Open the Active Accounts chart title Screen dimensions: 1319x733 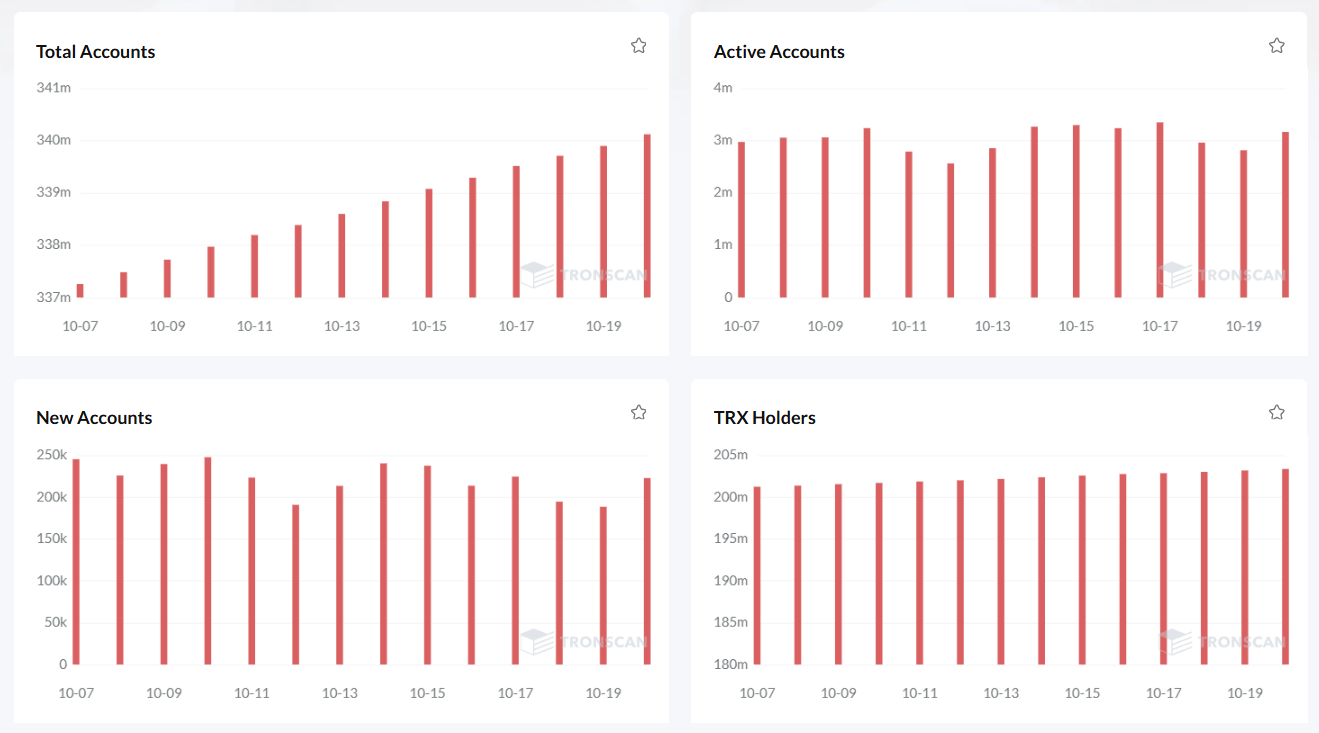click(779, 52)
